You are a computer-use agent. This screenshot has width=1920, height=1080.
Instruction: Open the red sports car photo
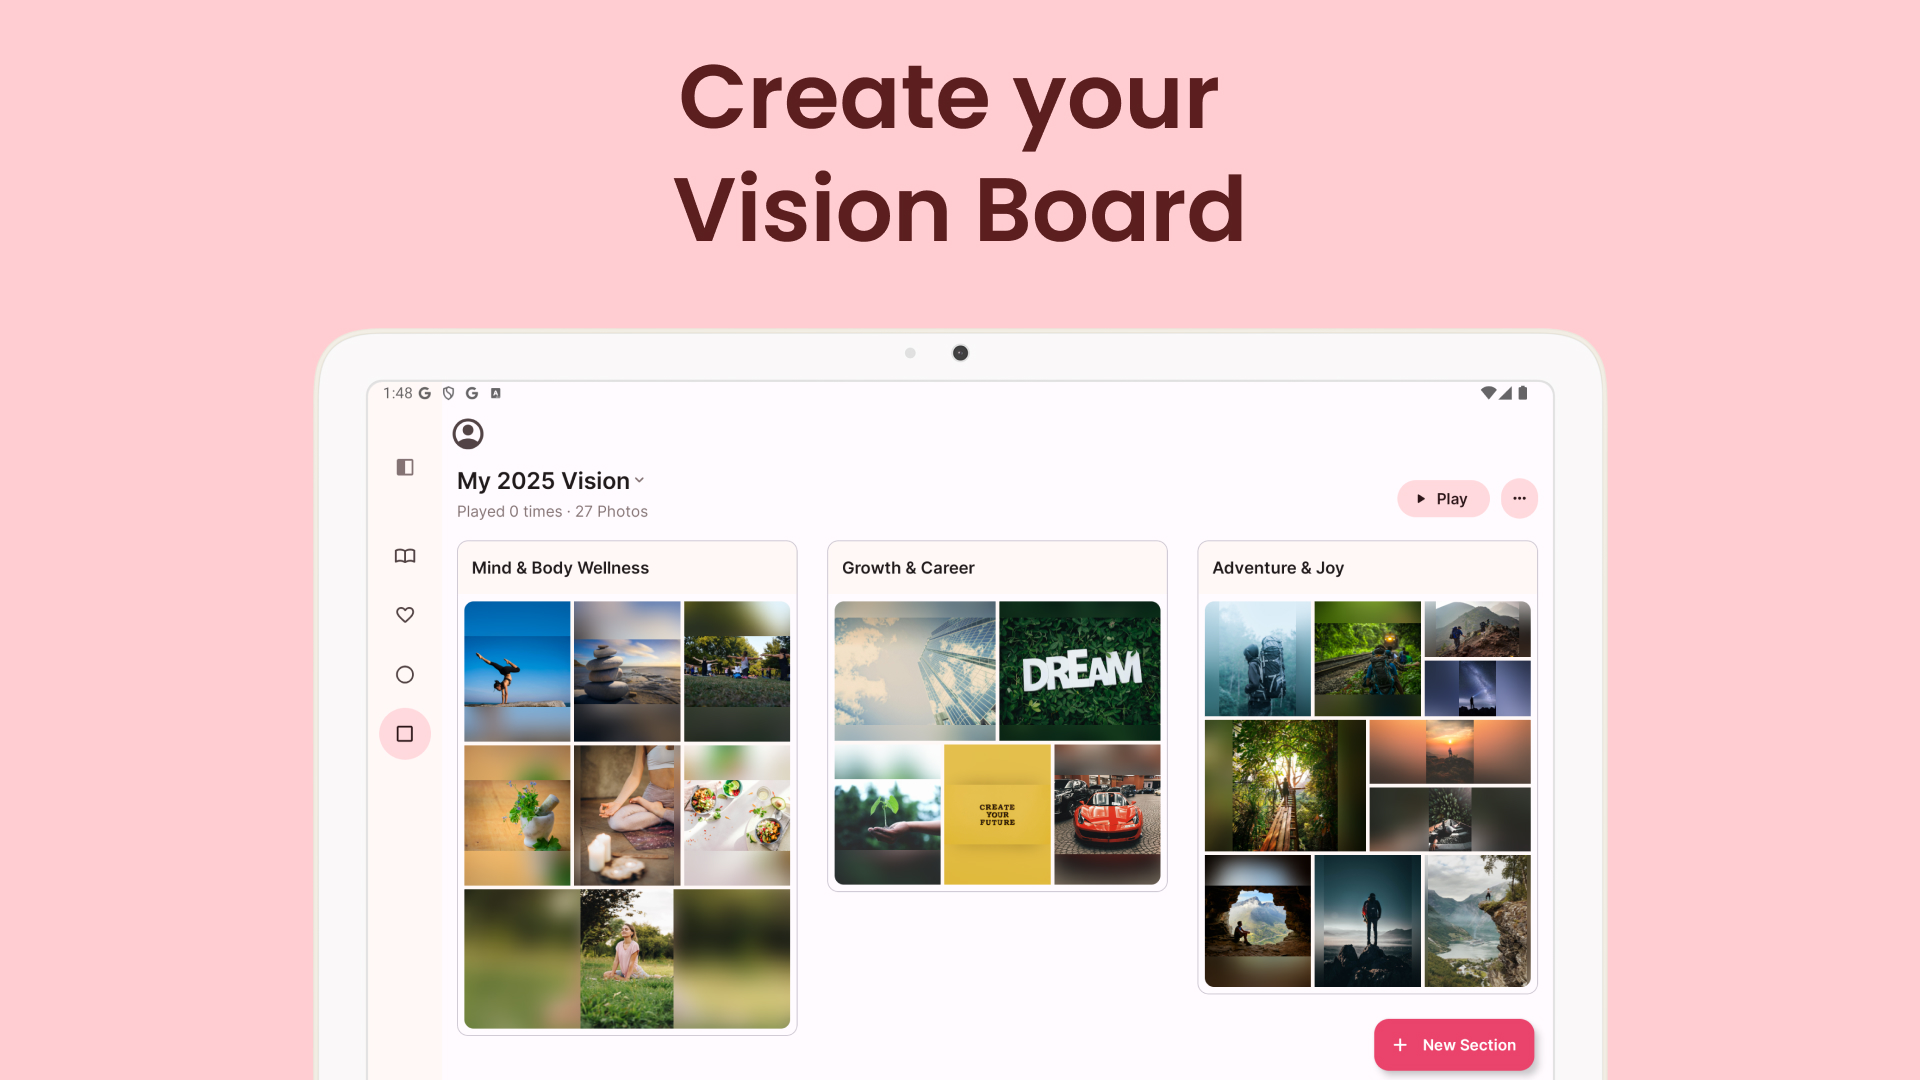pos(1107,814)
